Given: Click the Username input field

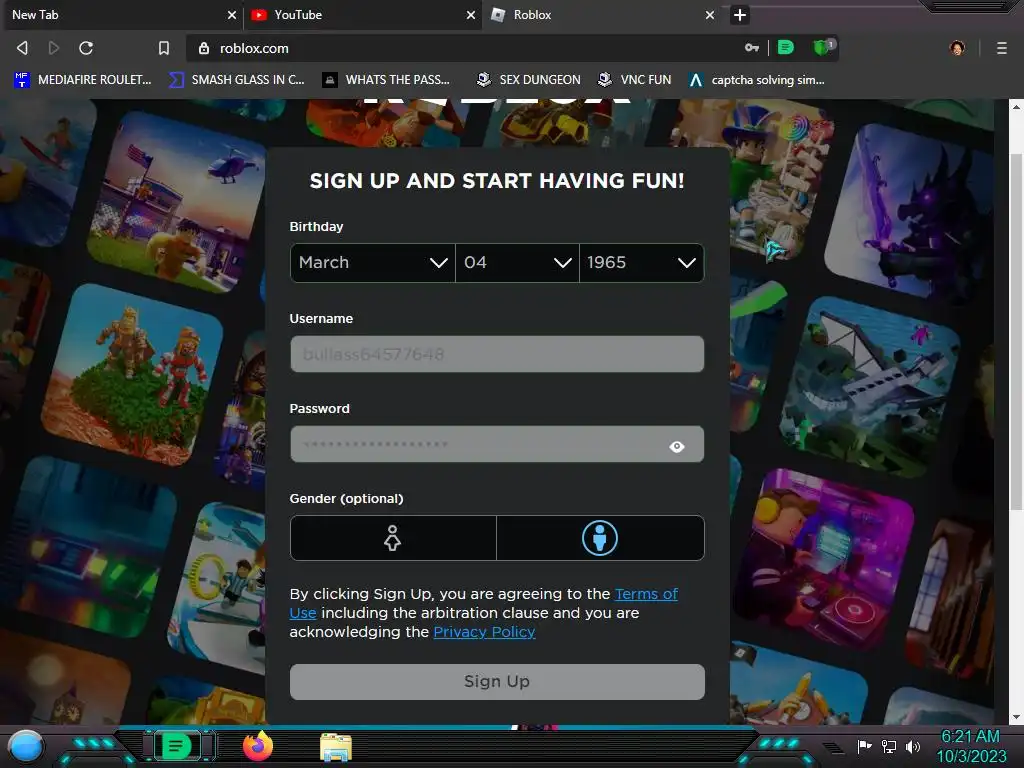Looking at the screenshot, I should tap(497, 354).
